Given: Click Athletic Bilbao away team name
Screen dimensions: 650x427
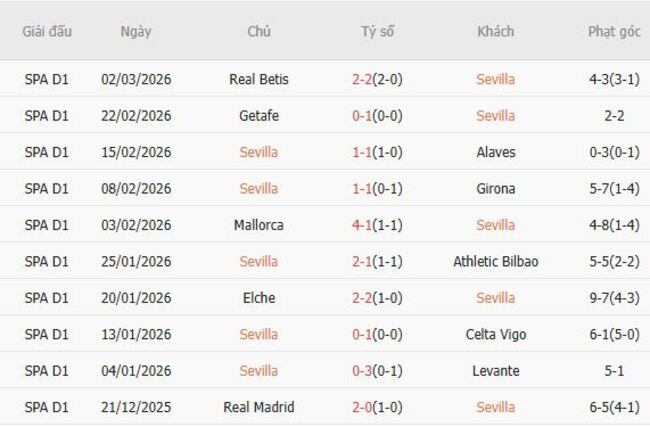Looking at the screenshot, I should (x=495, y=262).
